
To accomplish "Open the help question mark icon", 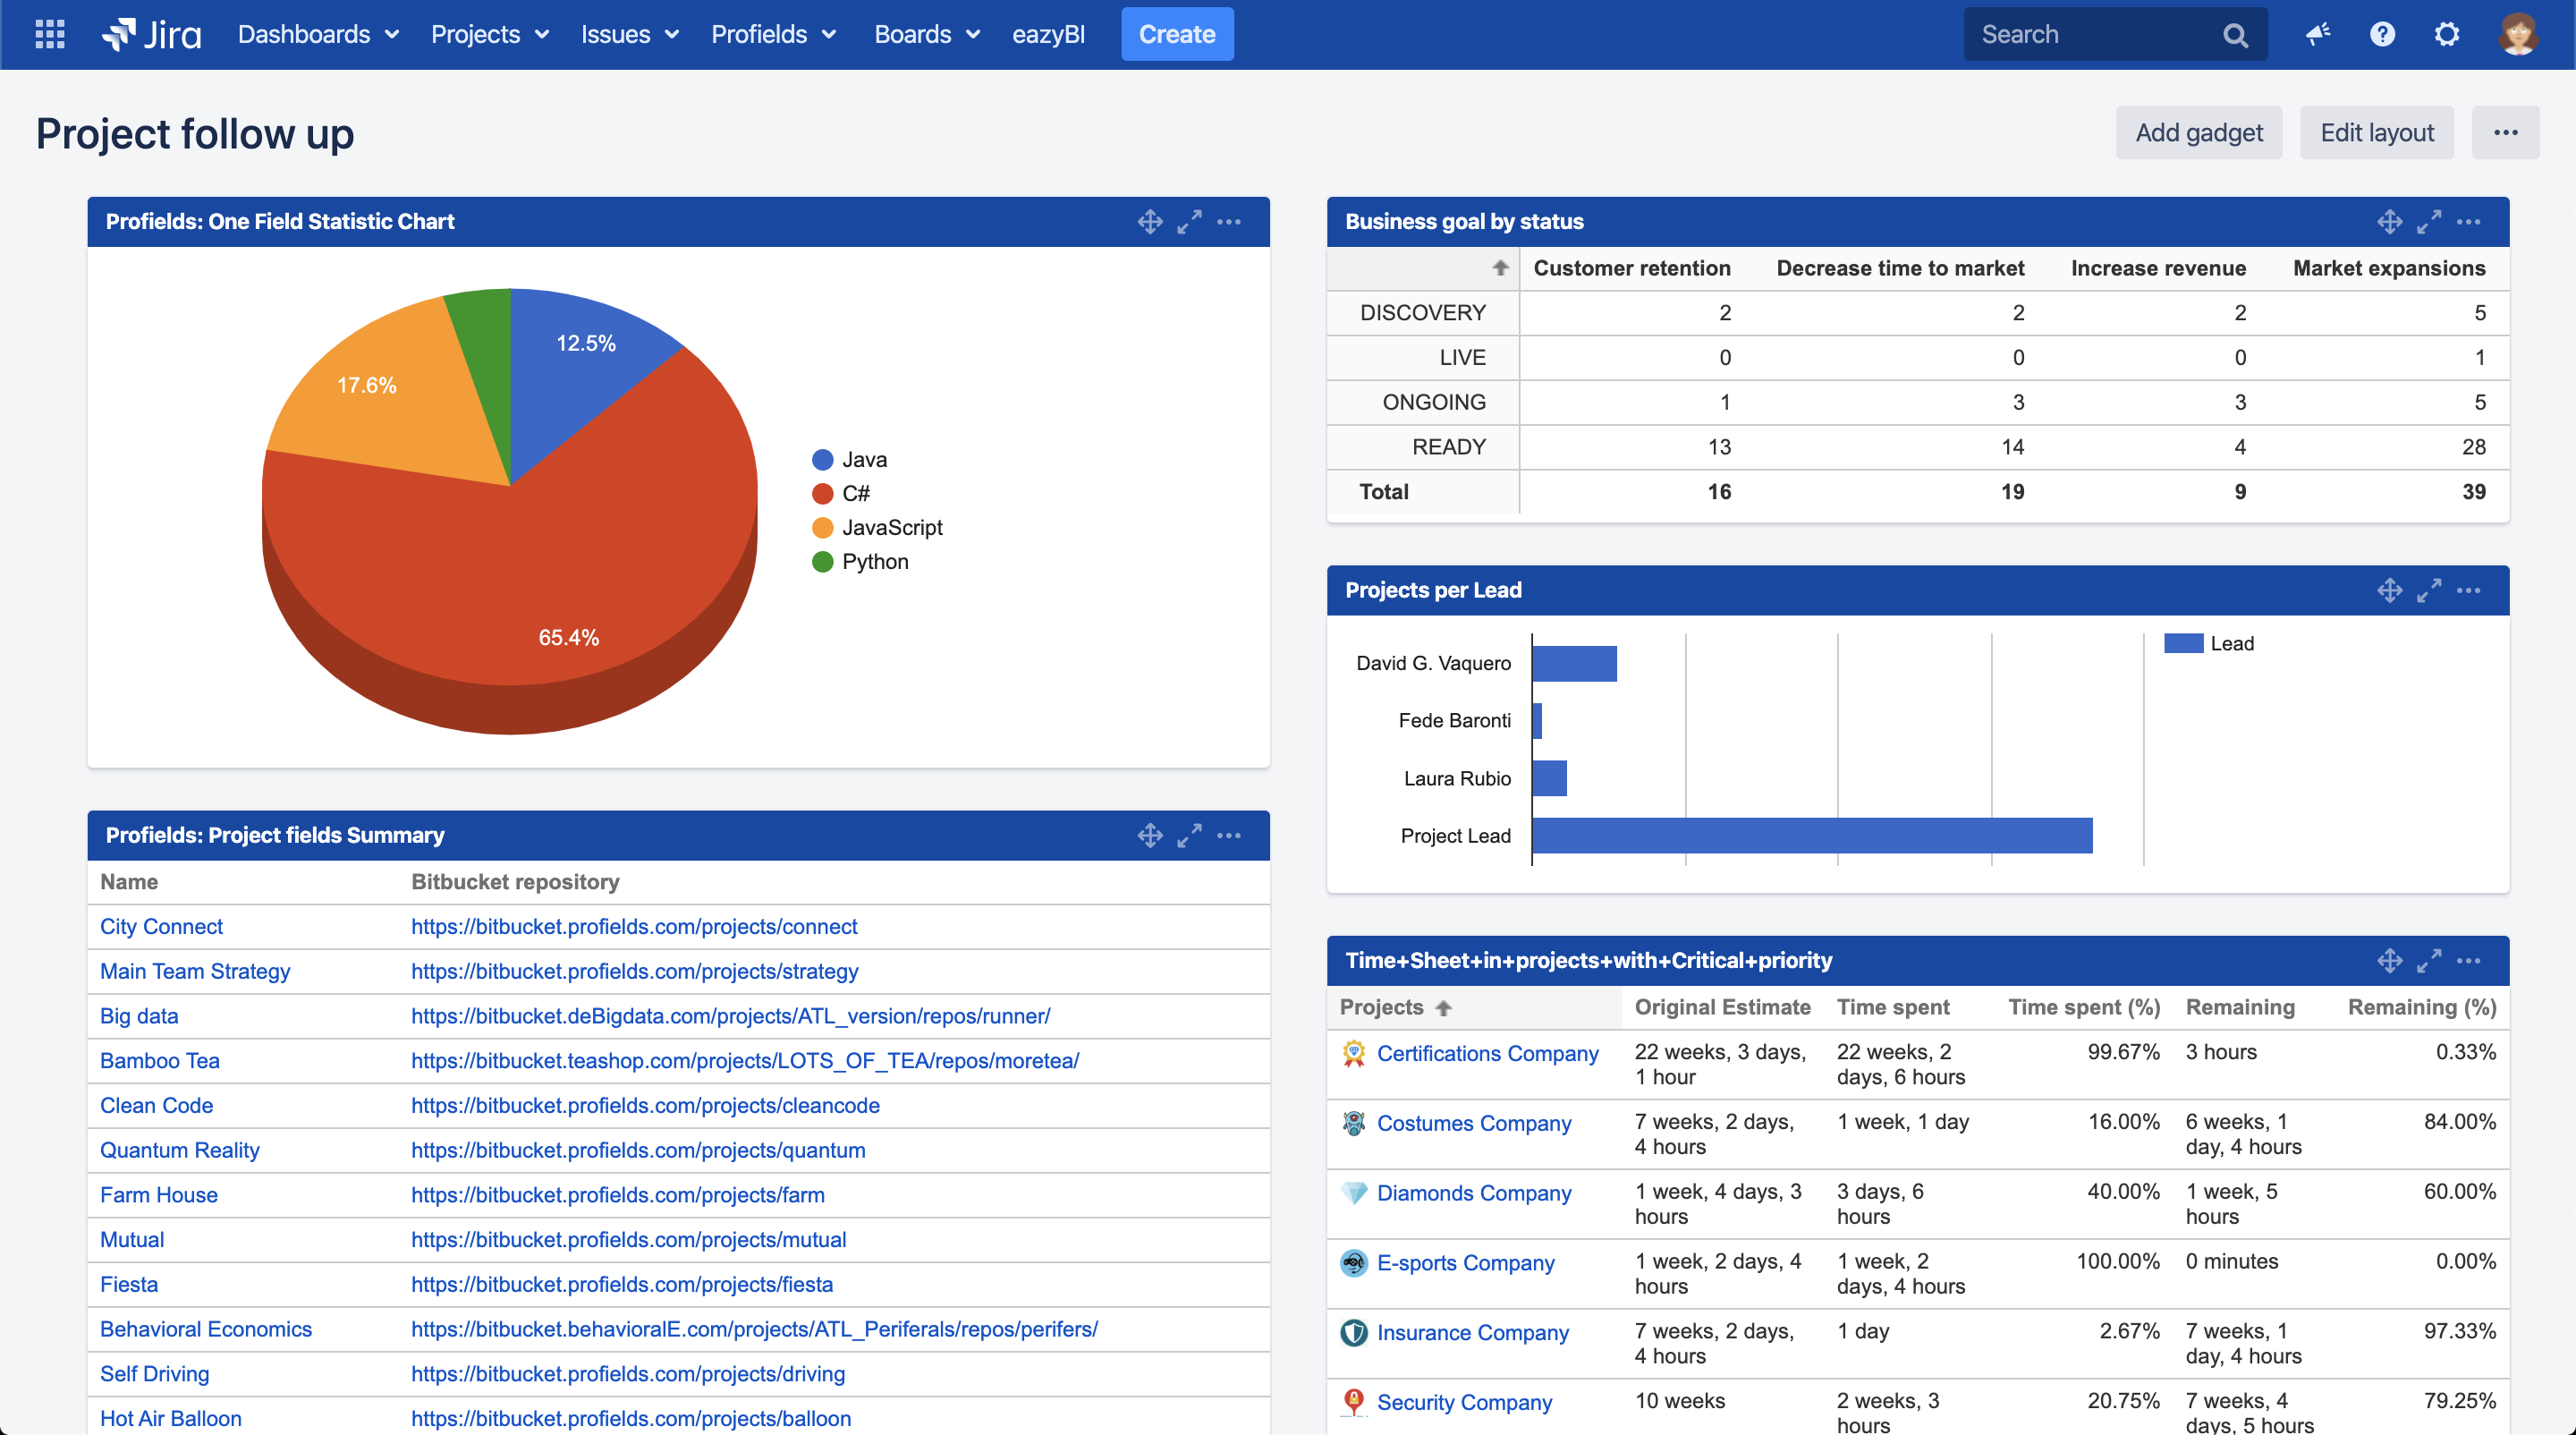I will (2382, 35).
